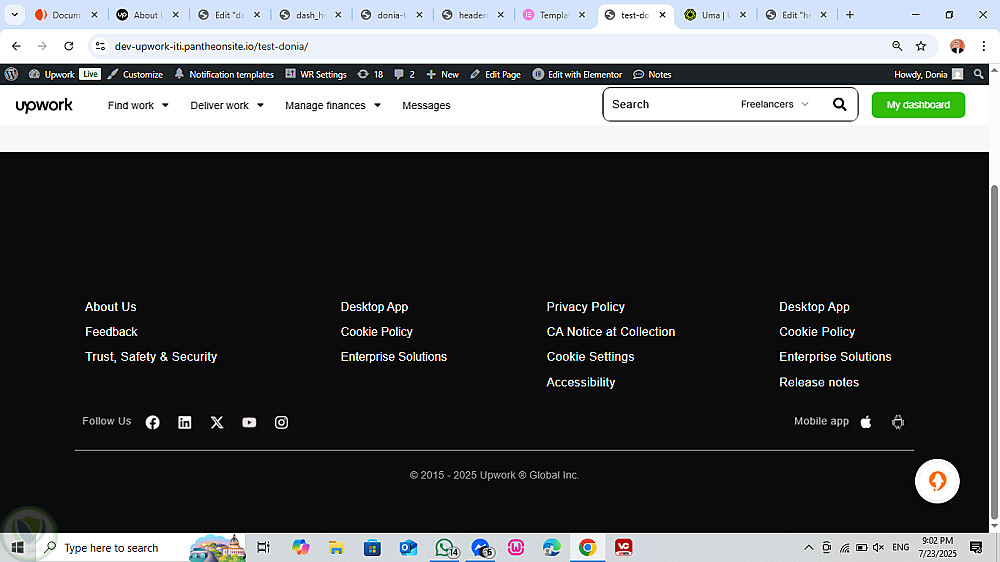Open File Explorer from the taskbar
Image resolution: width=1000 pixels, height=562 pixels.
(336, 547)
